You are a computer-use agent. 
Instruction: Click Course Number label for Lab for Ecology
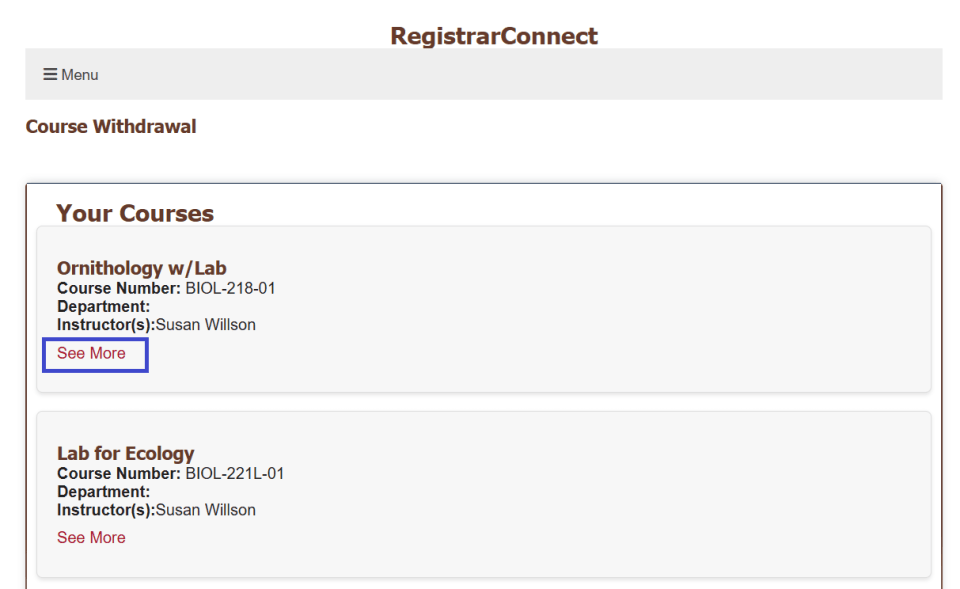pyautogui.click(x=119, y=474)
